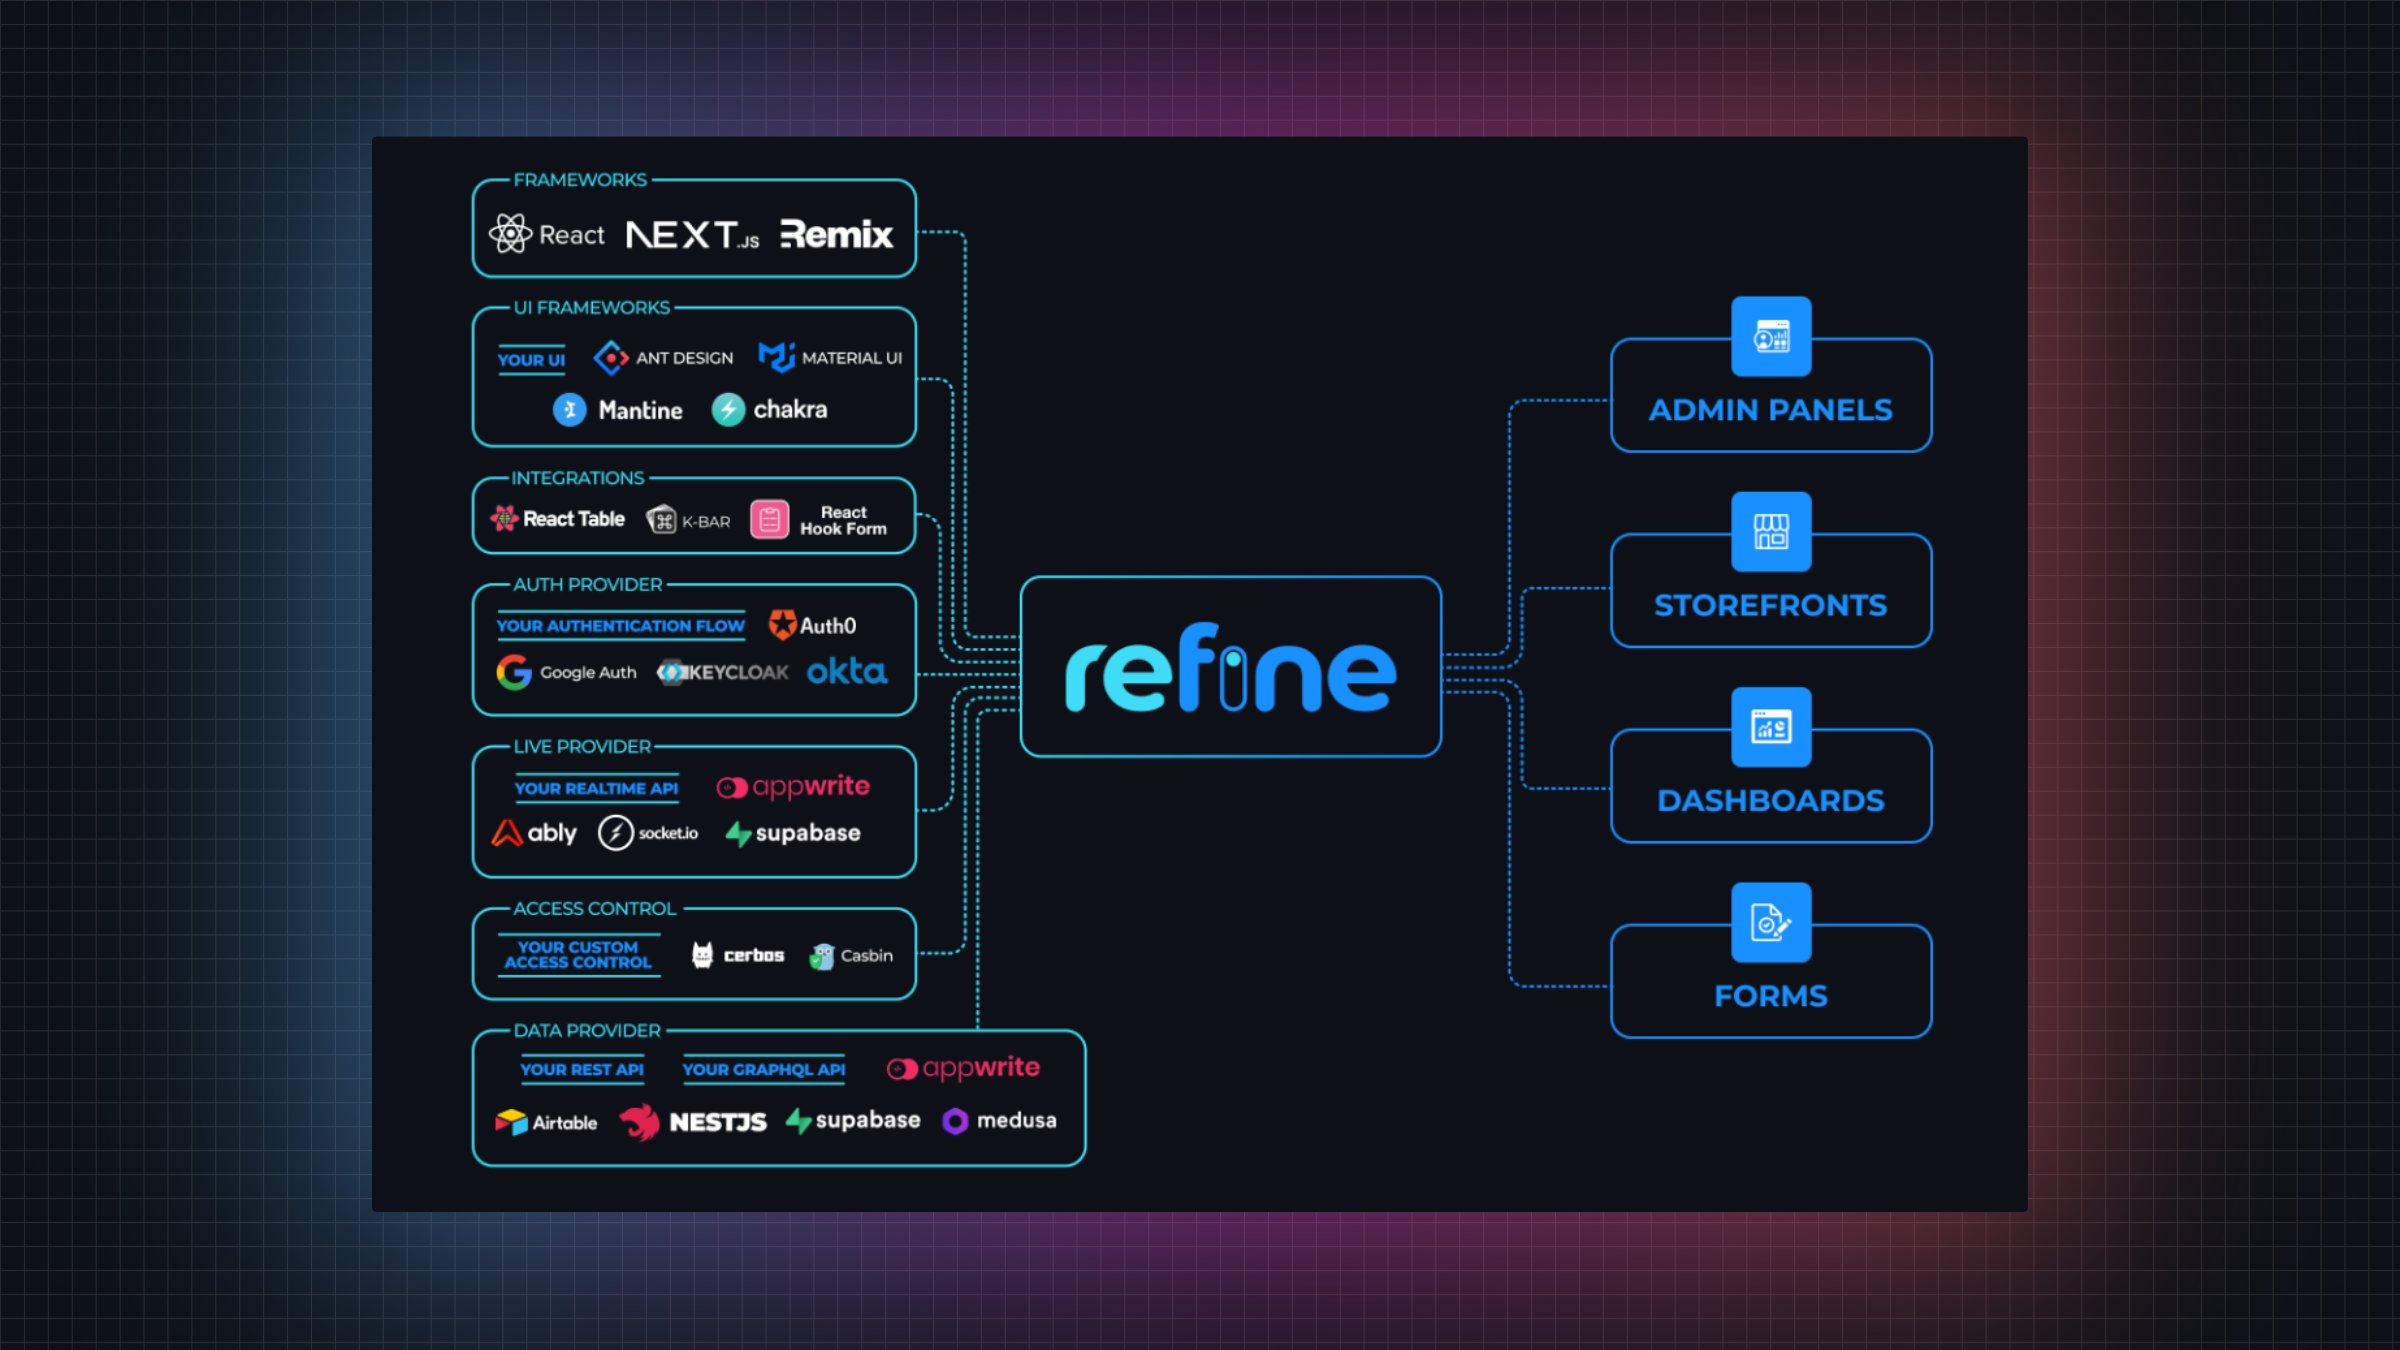Select the okta logo
Screen dimensions: 2400x1350
click(847, 671)
